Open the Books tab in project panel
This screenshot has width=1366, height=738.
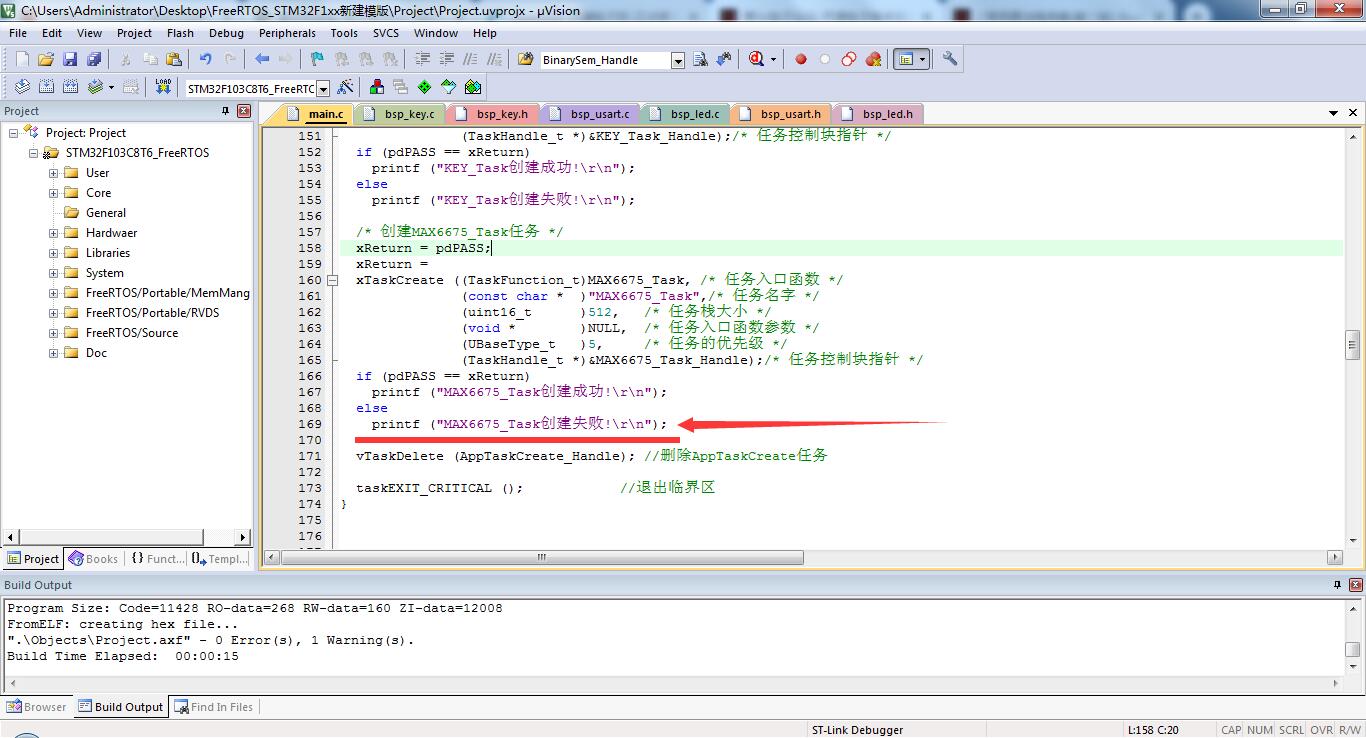(x=93, y=559)
